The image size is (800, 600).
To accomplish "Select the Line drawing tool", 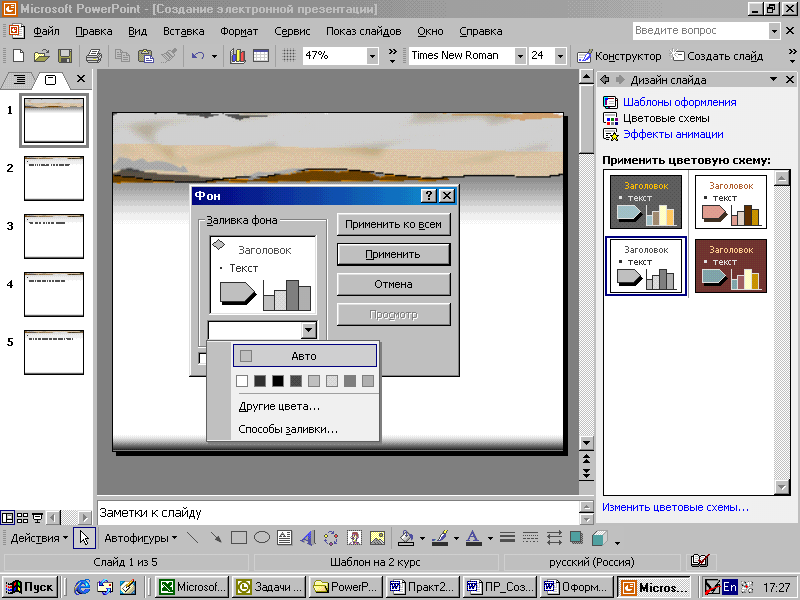I will (193, 538).
